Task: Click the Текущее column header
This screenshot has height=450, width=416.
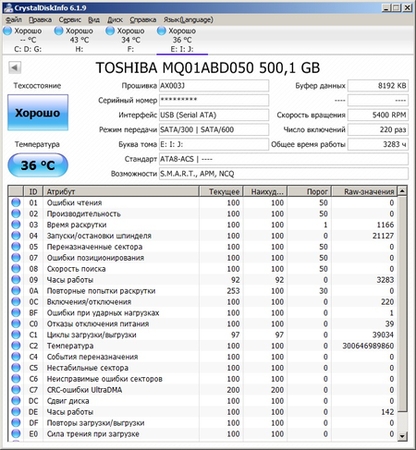Action: pos(221,192)
